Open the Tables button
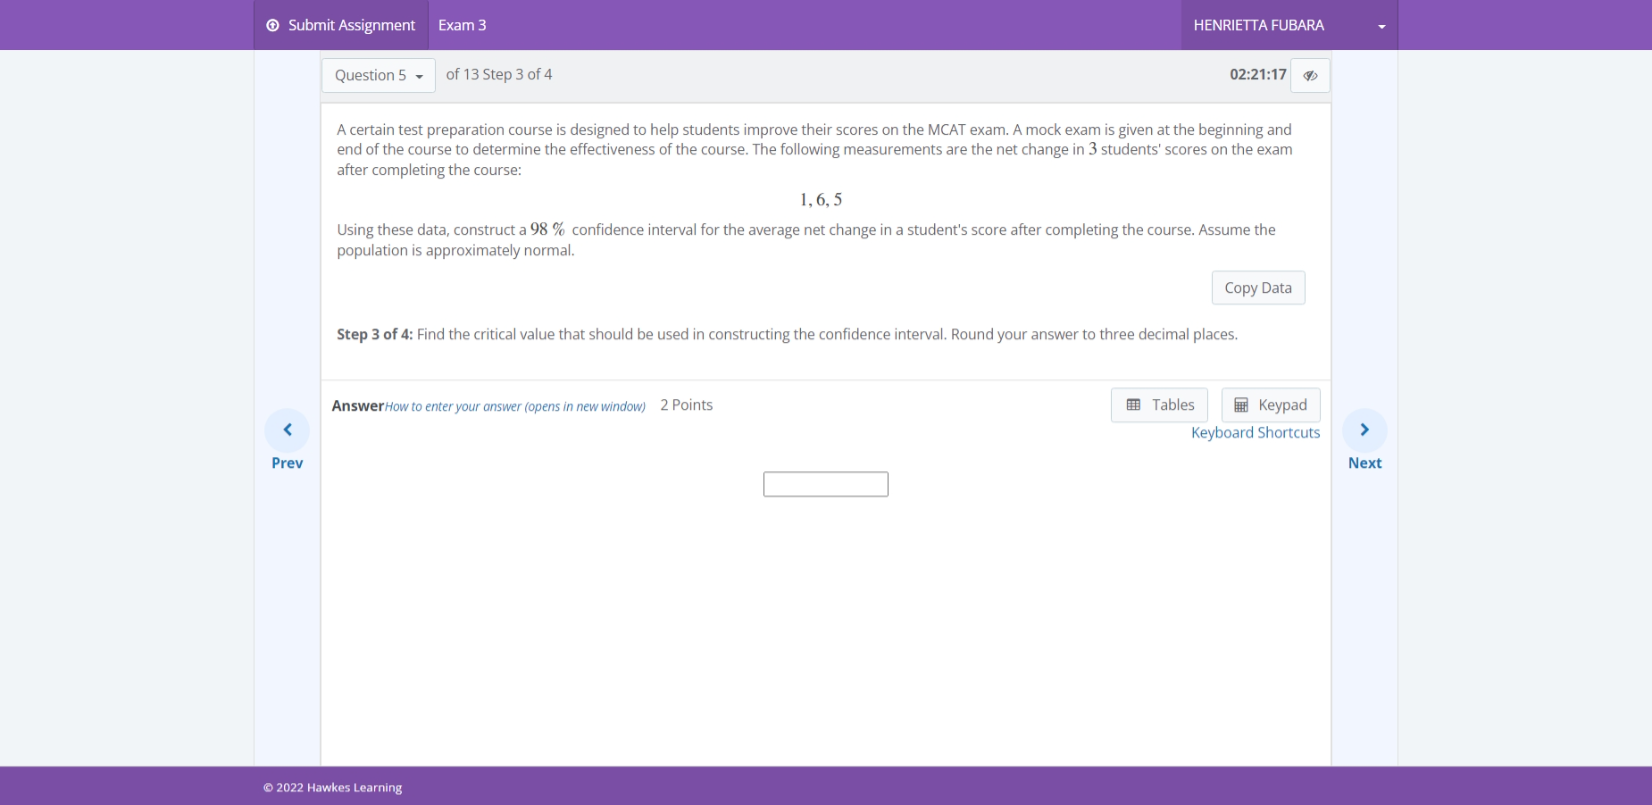 coord(1159,405)
